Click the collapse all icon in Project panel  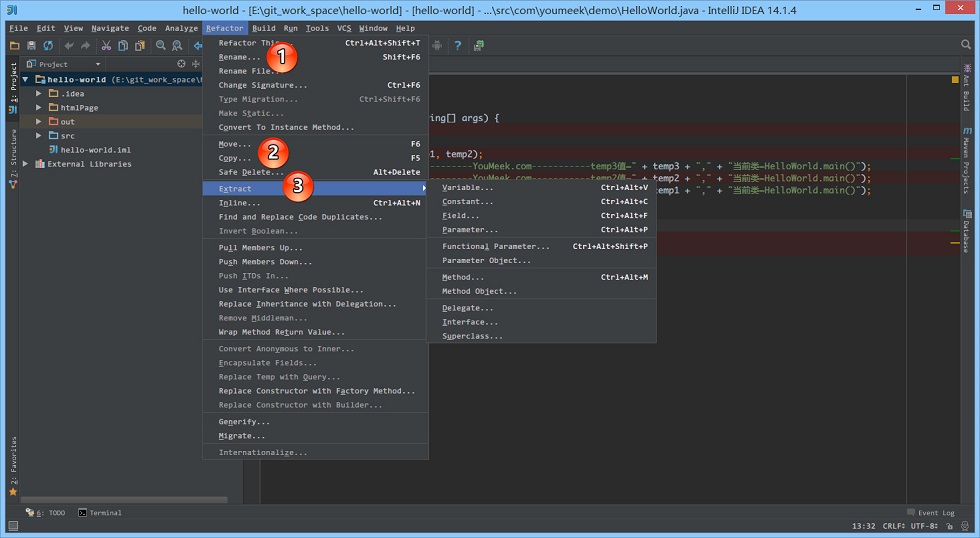pos(196,64)
